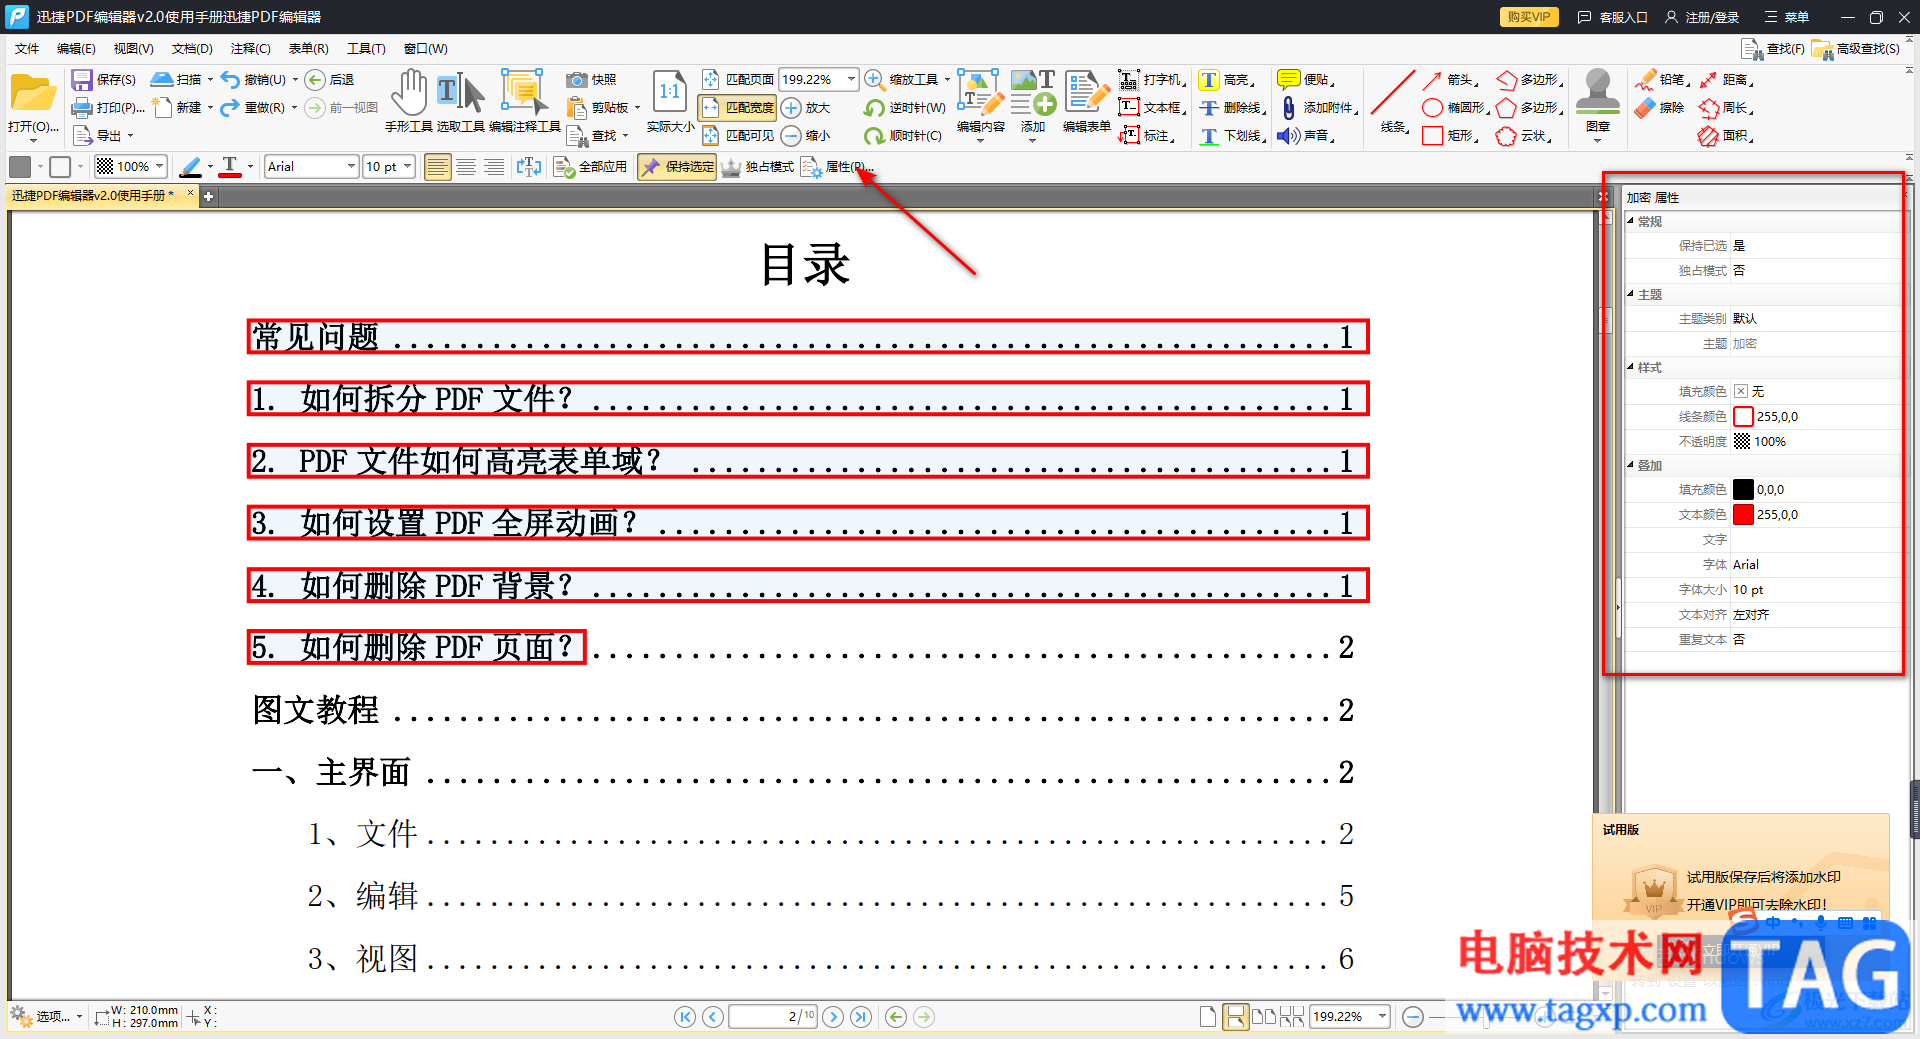Pick the Strikethrough tool (删除线)
Screen dimensions: 1920x1039
1233,108
